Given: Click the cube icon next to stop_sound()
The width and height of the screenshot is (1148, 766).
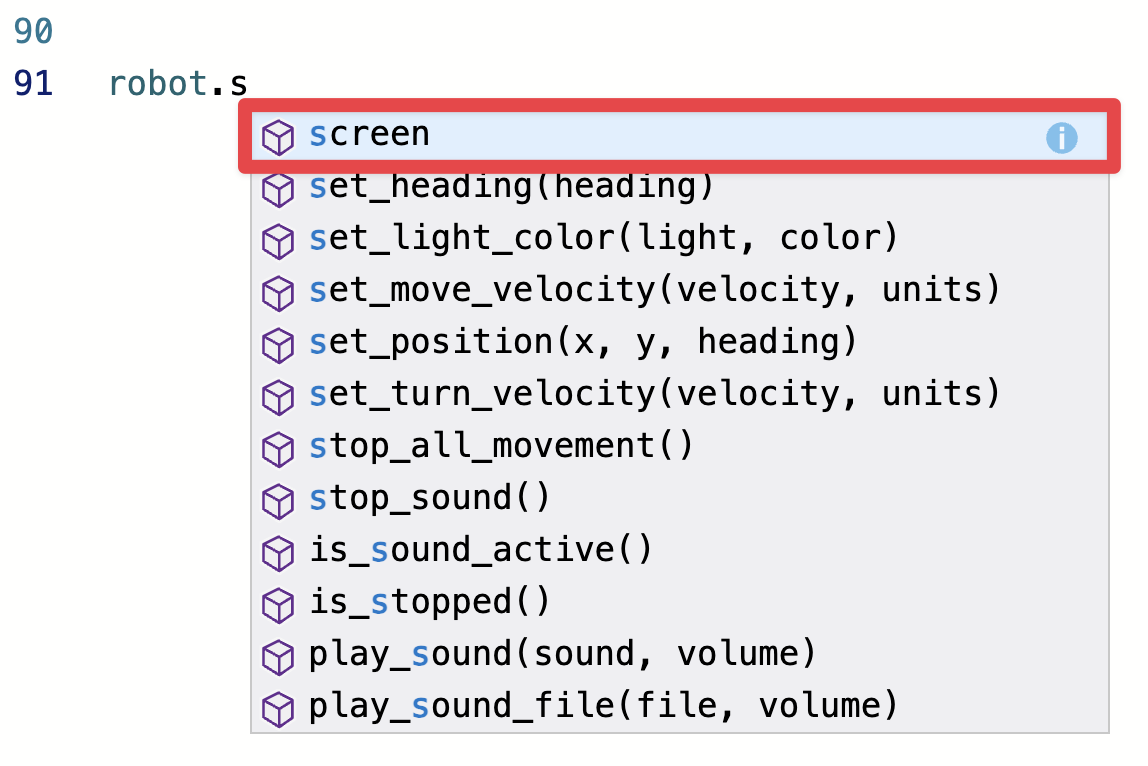Looking at the screenshot, I should click(277, 500).
